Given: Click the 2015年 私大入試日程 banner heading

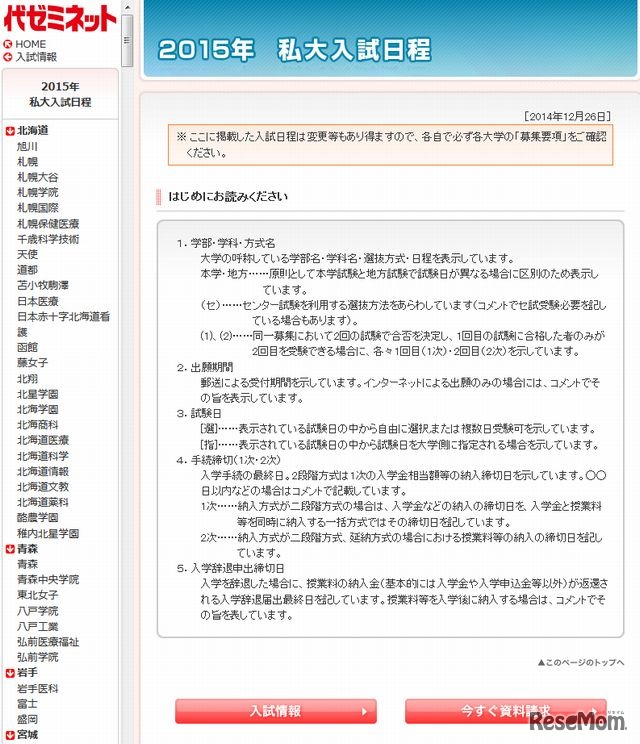Looking at the screenshot, I should 294,50.
